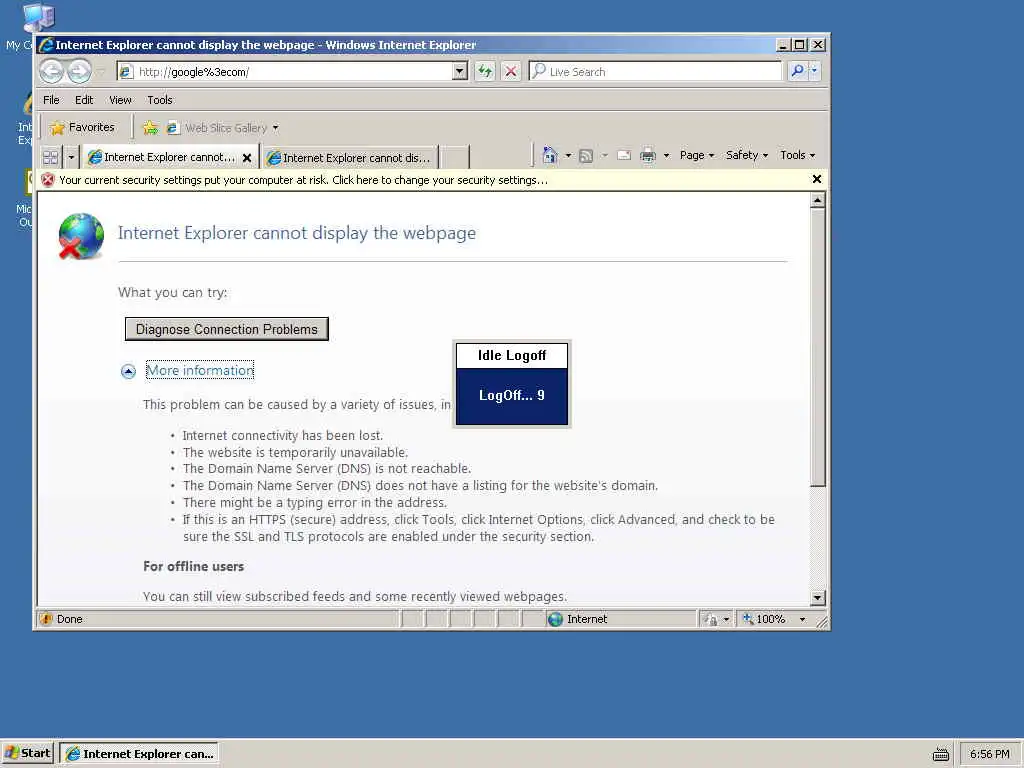1024x768 pixels.
Task: Open the View menu
Action: pyautogui.click(x=120, y=100)
